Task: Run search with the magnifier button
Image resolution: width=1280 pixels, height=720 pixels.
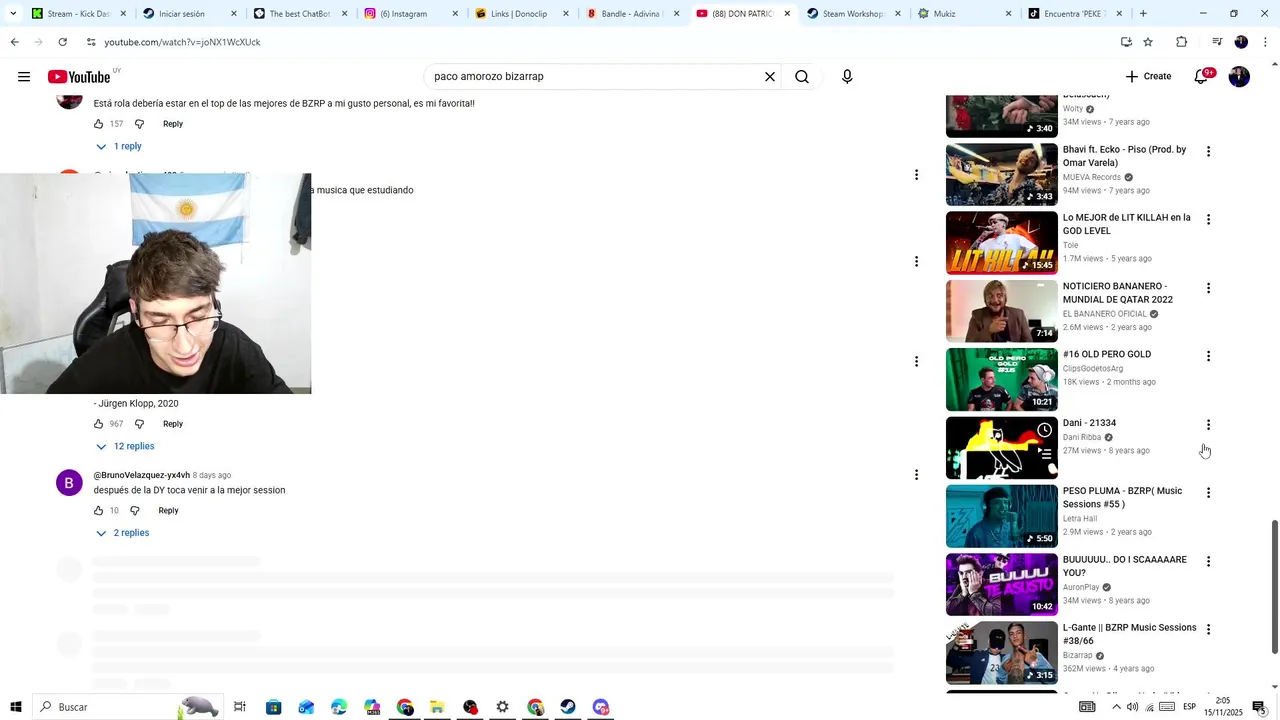Action: (x=802, y=77)
